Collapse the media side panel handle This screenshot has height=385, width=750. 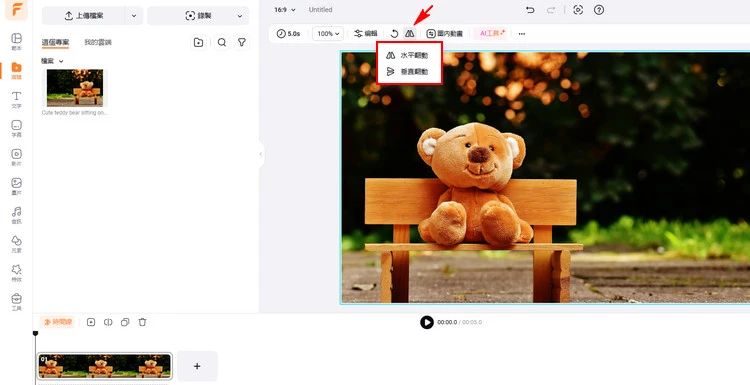click(261, 154)
